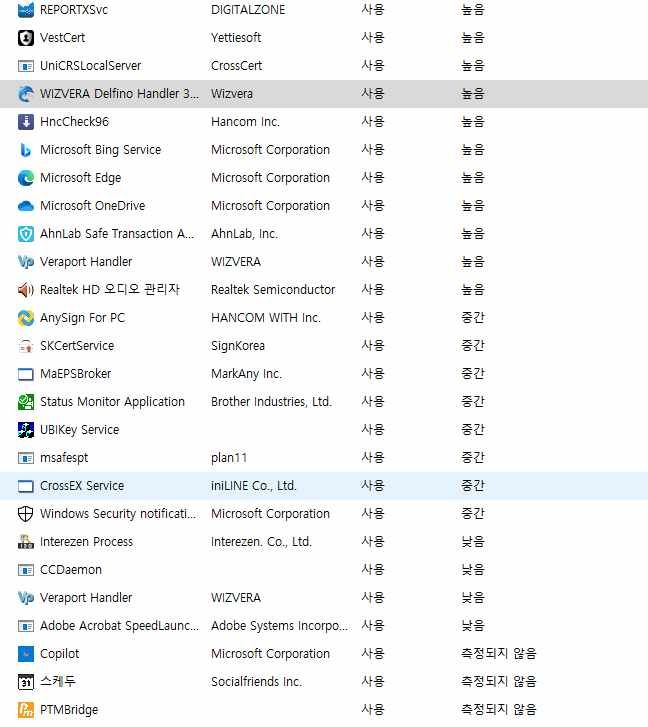Click the VestCert app icon
Viewport: 648px width, 727px height.
coord(26,38)
